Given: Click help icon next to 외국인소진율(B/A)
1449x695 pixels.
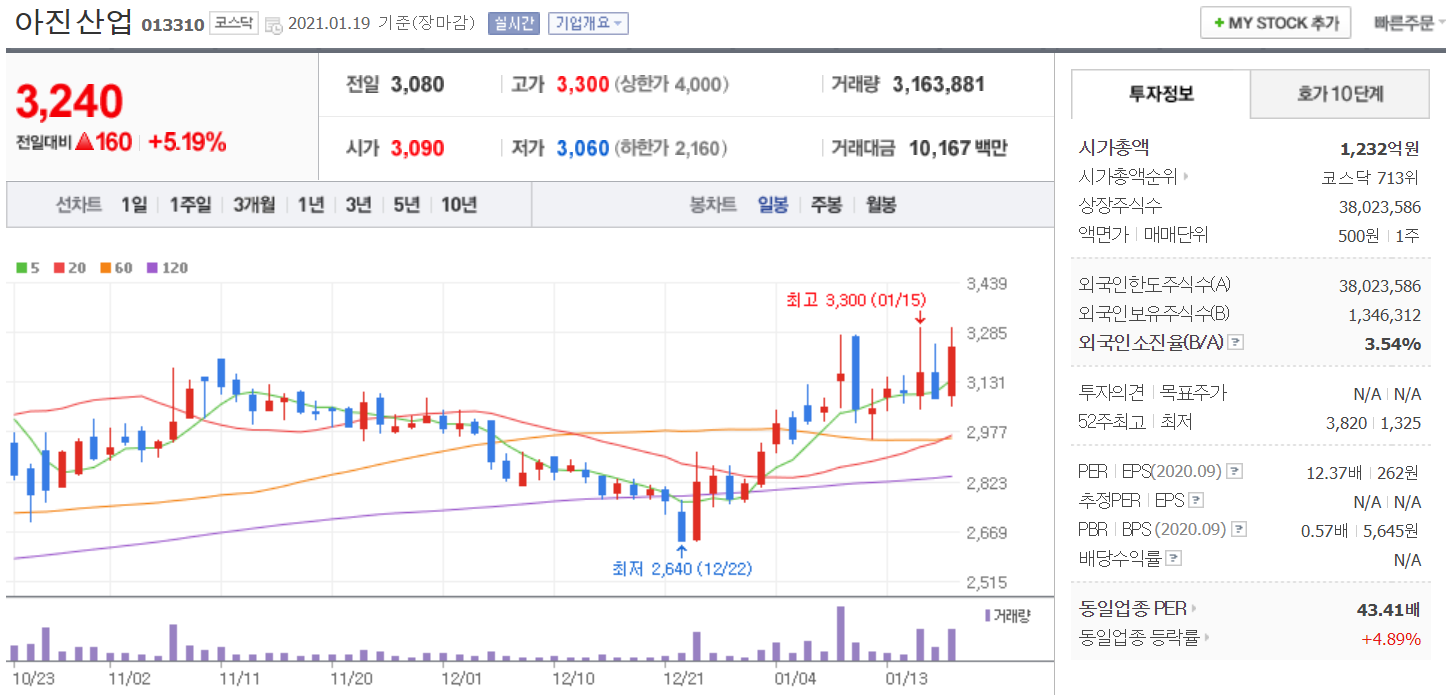Looking at the screenshot, I should coord(1236,343).
